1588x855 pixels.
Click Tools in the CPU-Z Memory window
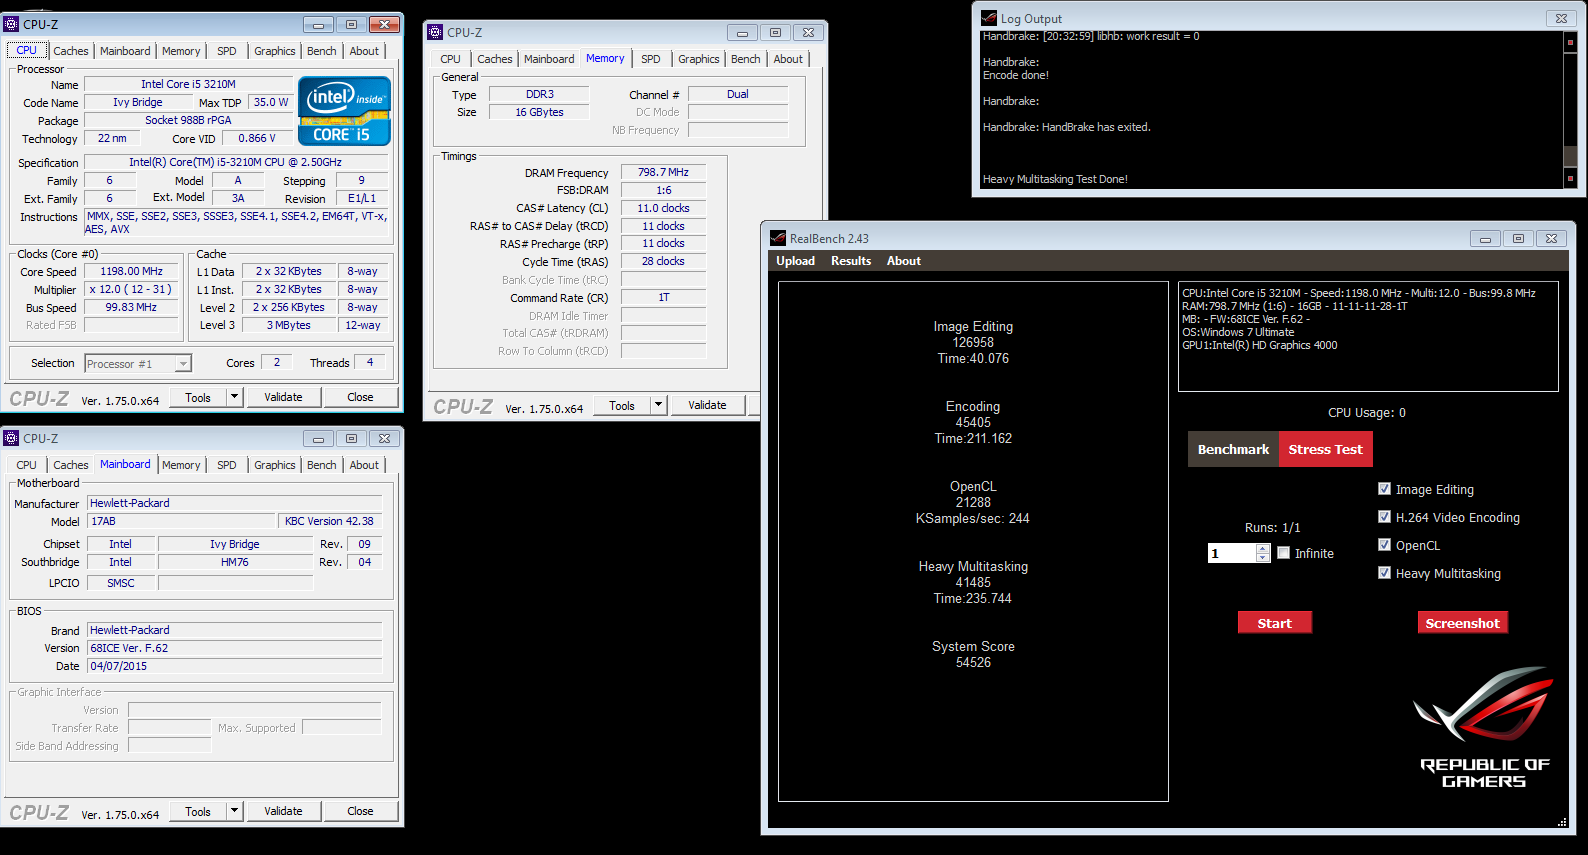pyautogui.click(x=622, y=405)
